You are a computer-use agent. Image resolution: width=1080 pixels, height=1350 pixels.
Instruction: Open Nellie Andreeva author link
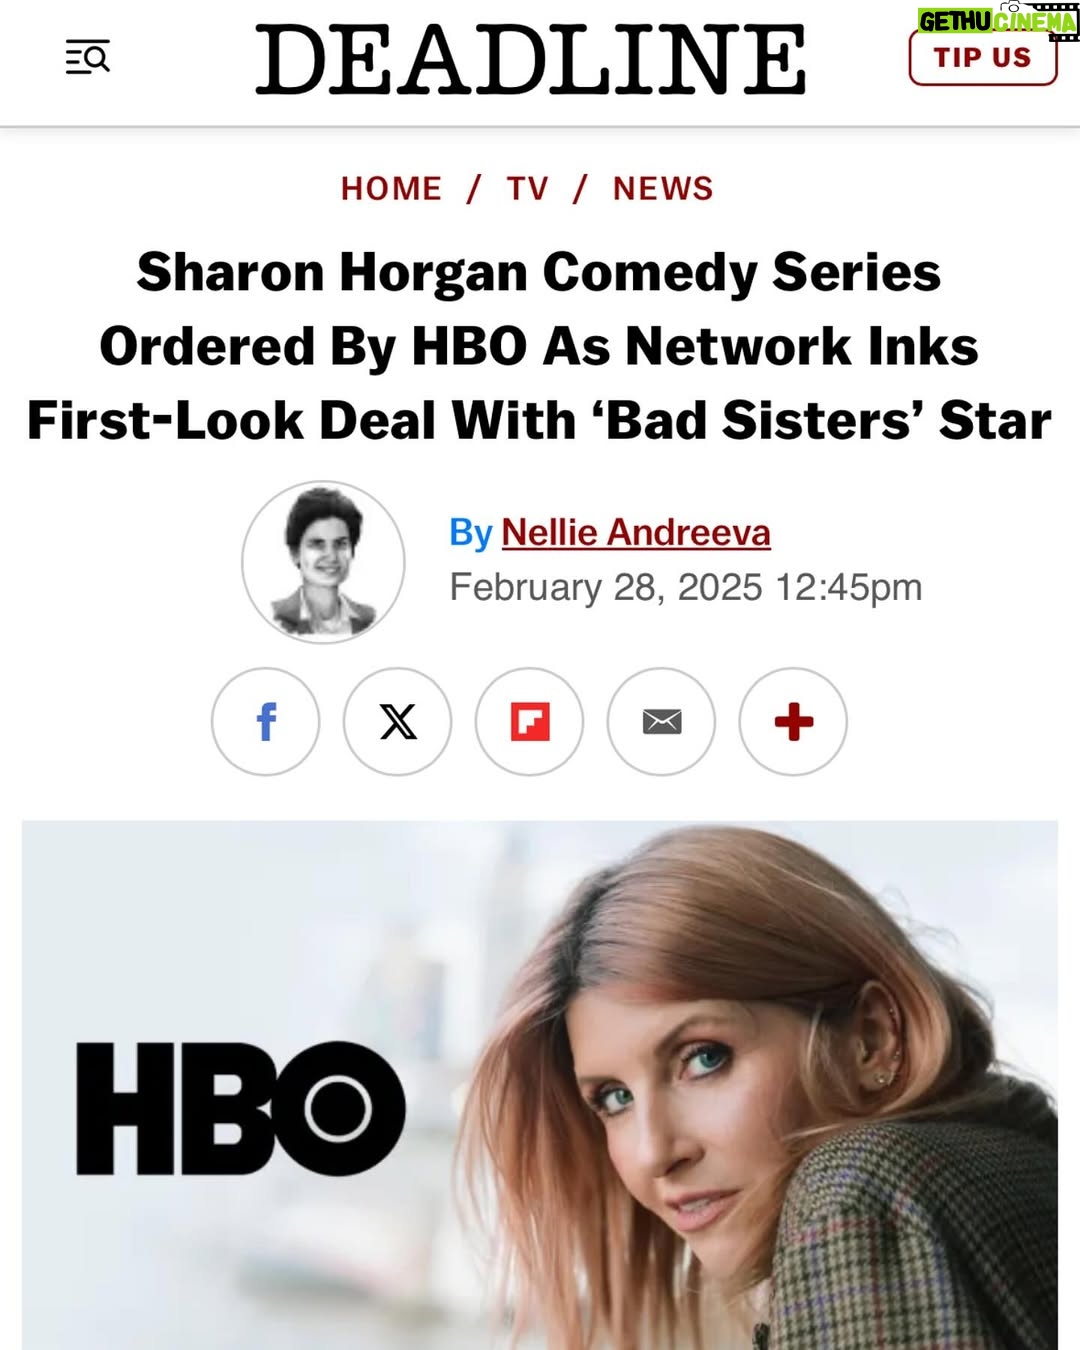636,532
